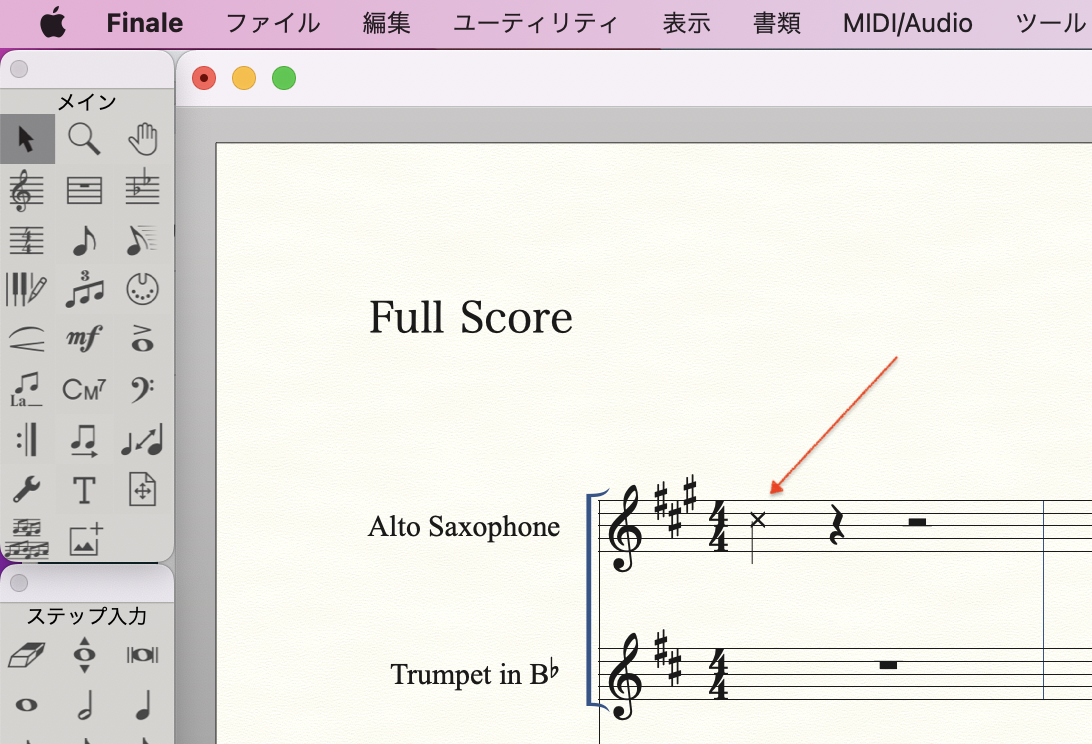Image resolution: width=1092 pixels, height=744 pixels.
Task: Select the Articulation tool
Action: 143,339
